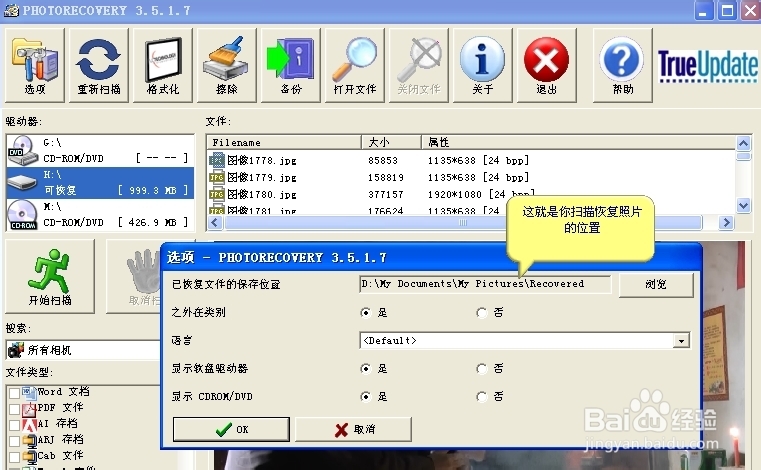Viewport: 761px width, 470px height.
Task: Click the 擦除 wipe brush icon
Action: click(x=227, y=65)
